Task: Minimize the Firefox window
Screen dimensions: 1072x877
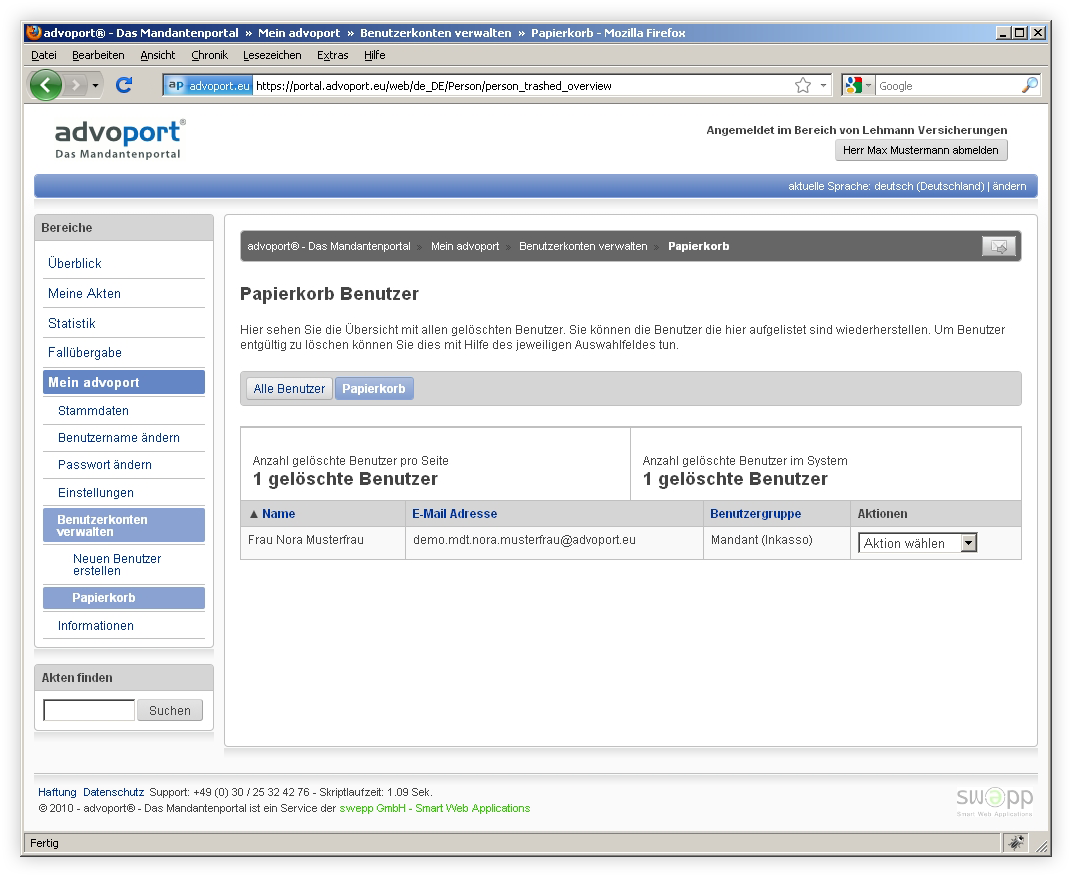Action: (x=1003, y=32)
